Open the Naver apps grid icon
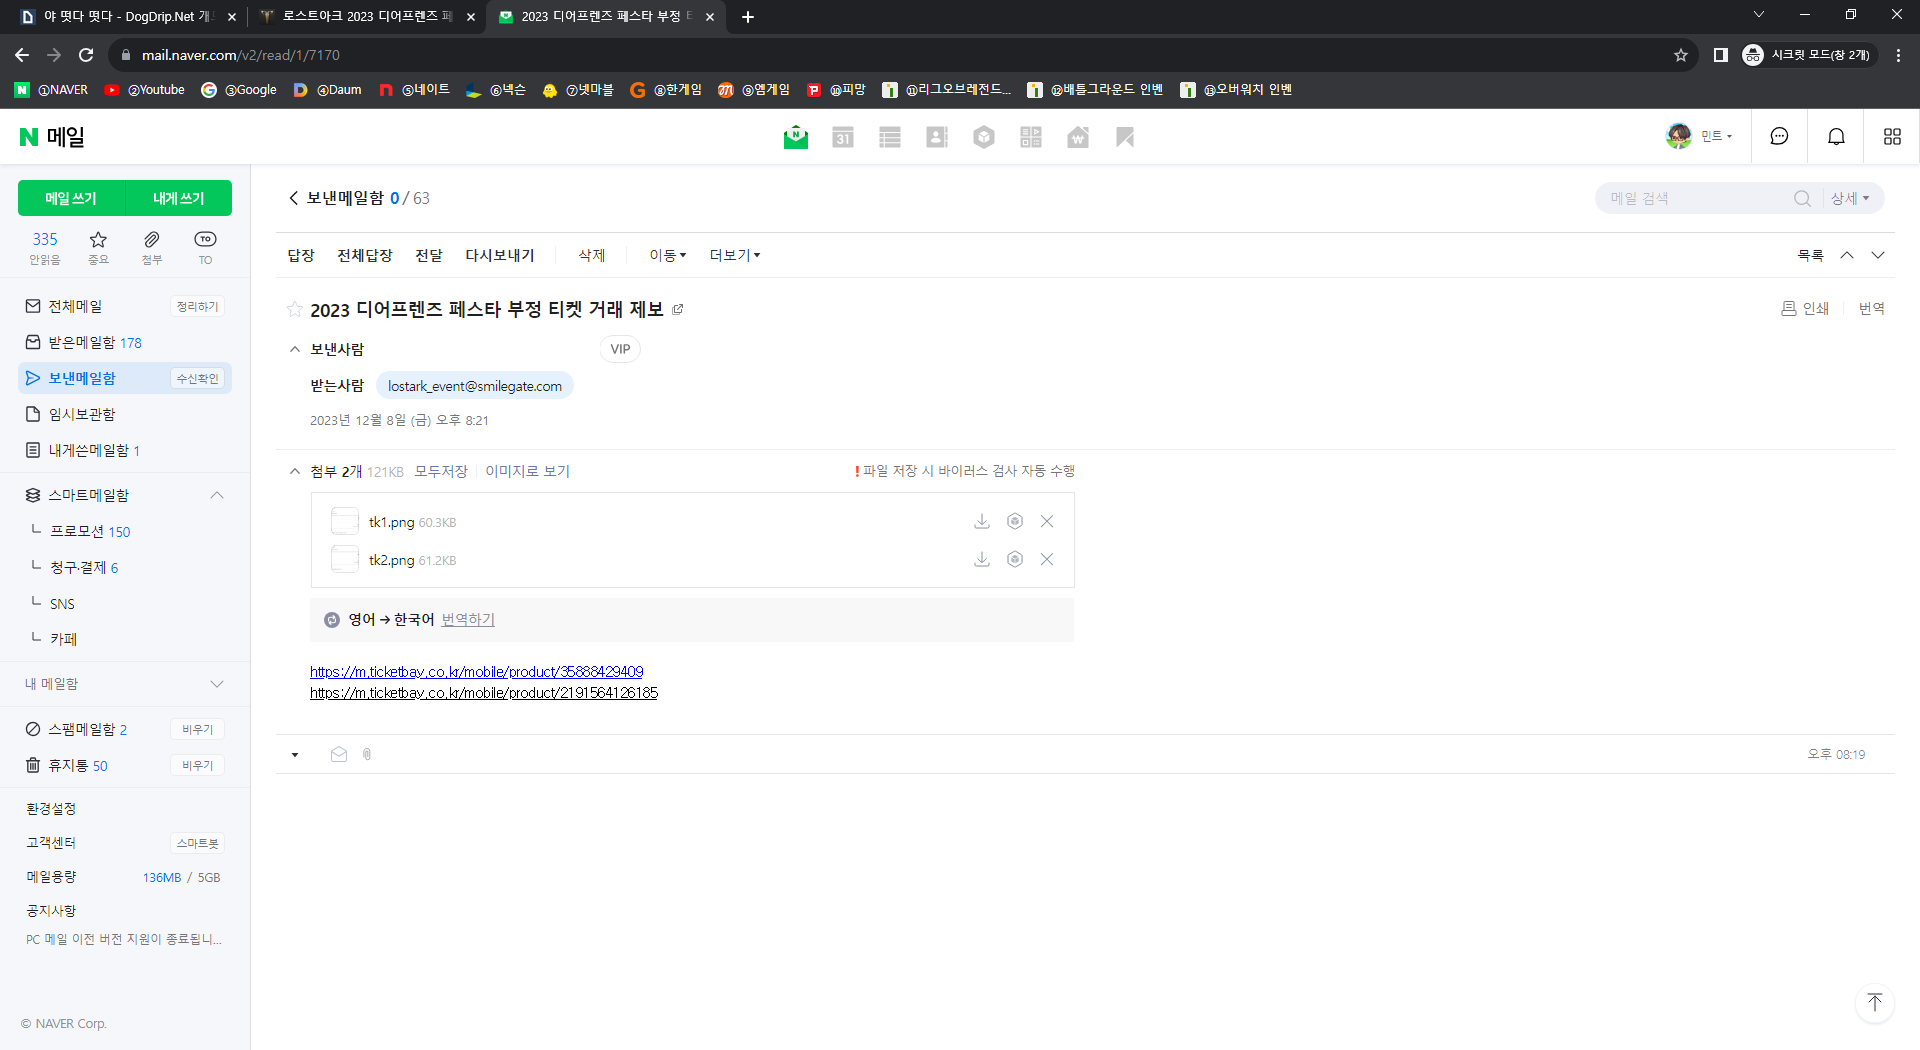1920x1050 pixels. [1892, 137]
